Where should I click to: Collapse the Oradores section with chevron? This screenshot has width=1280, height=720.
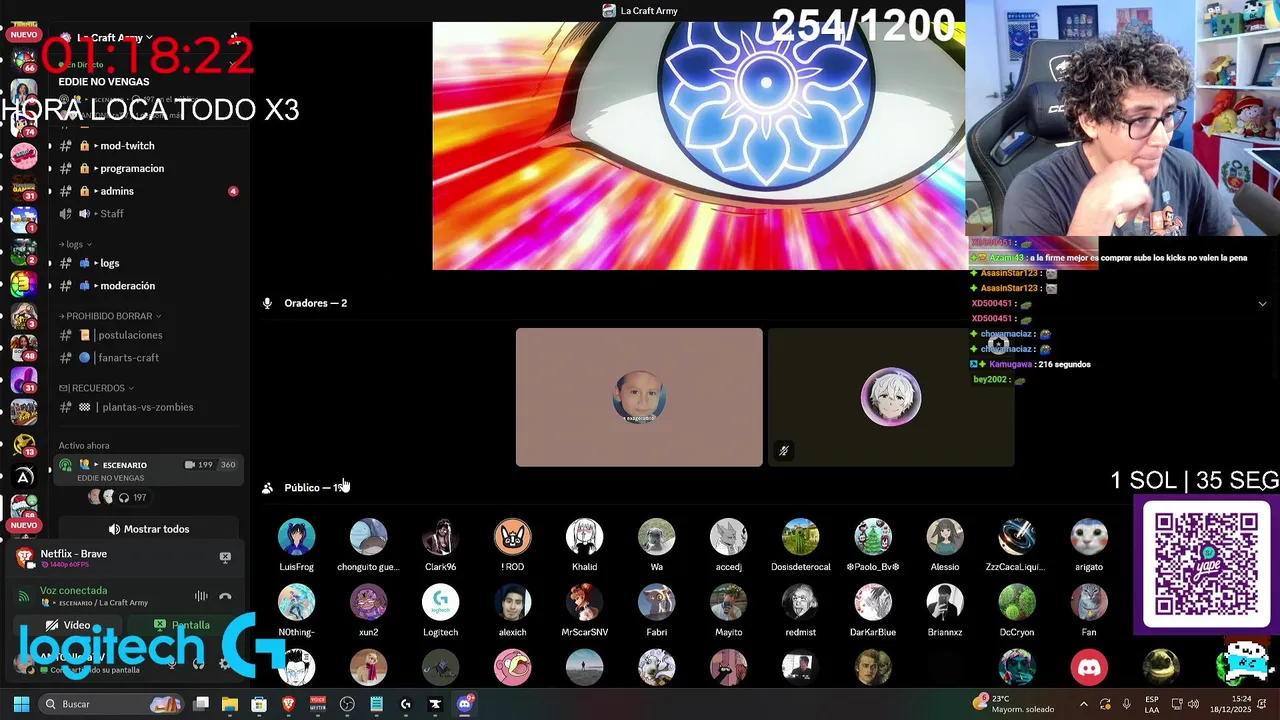(1262, 304)
